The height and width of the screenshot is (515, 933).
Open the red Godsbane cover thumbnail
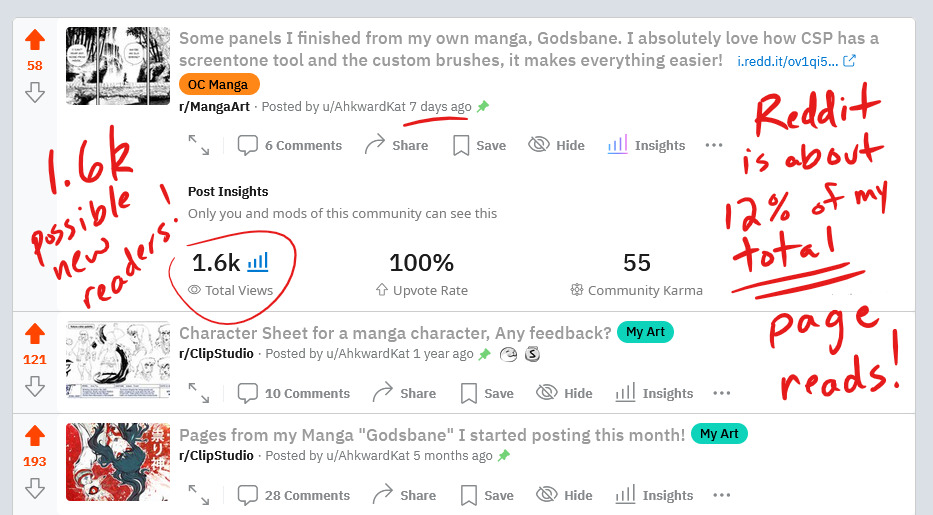pyautogui.click(x=118, y=461)
